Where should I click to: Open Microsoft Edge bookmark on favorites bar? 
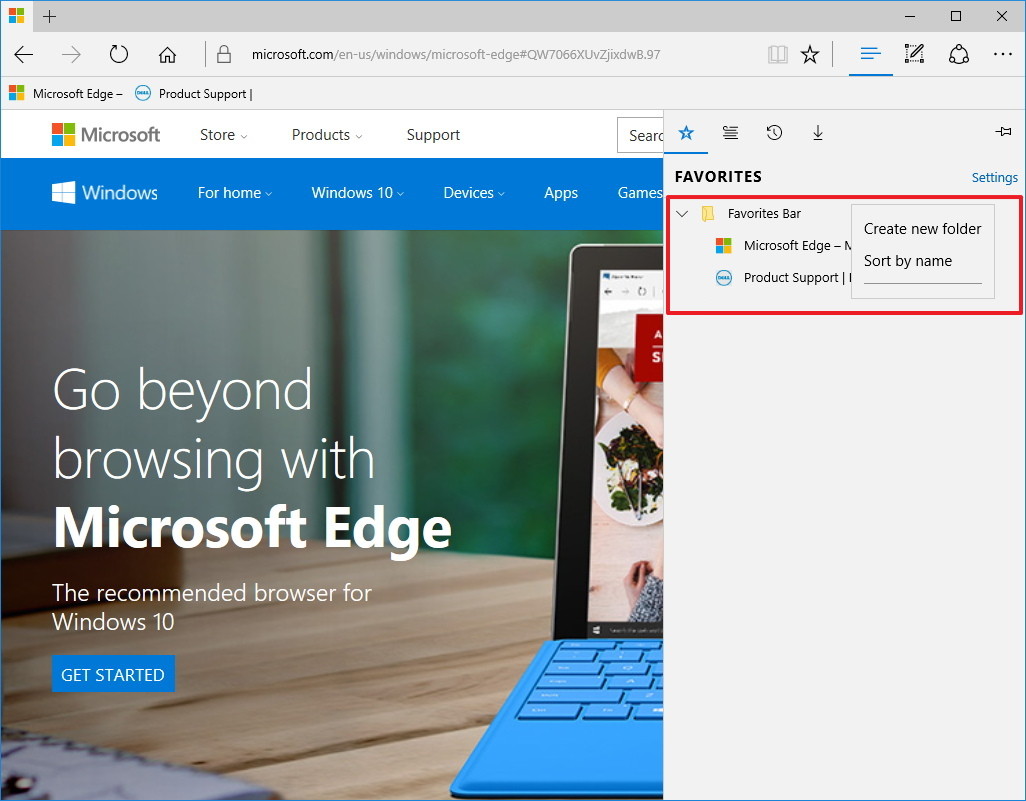click(65, 94)
